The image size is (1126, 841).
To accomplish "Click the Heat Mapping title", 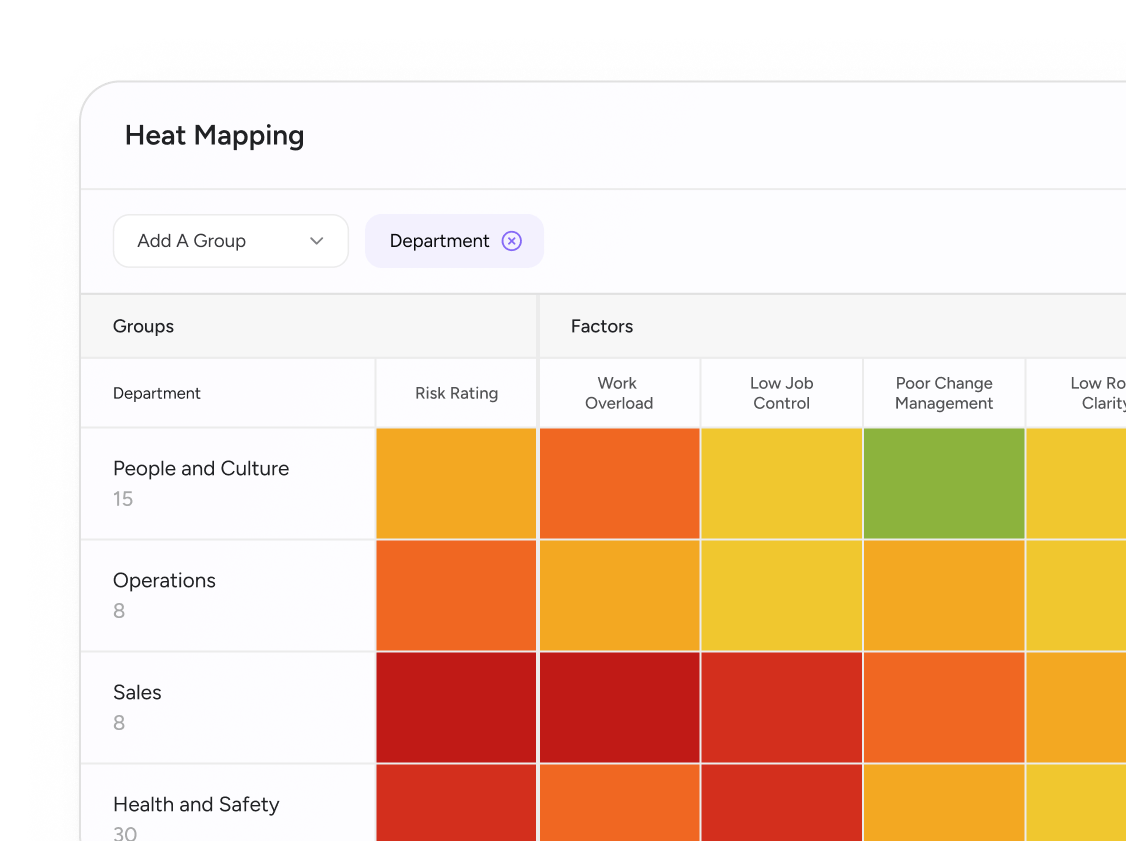I will tap(214, 135).
